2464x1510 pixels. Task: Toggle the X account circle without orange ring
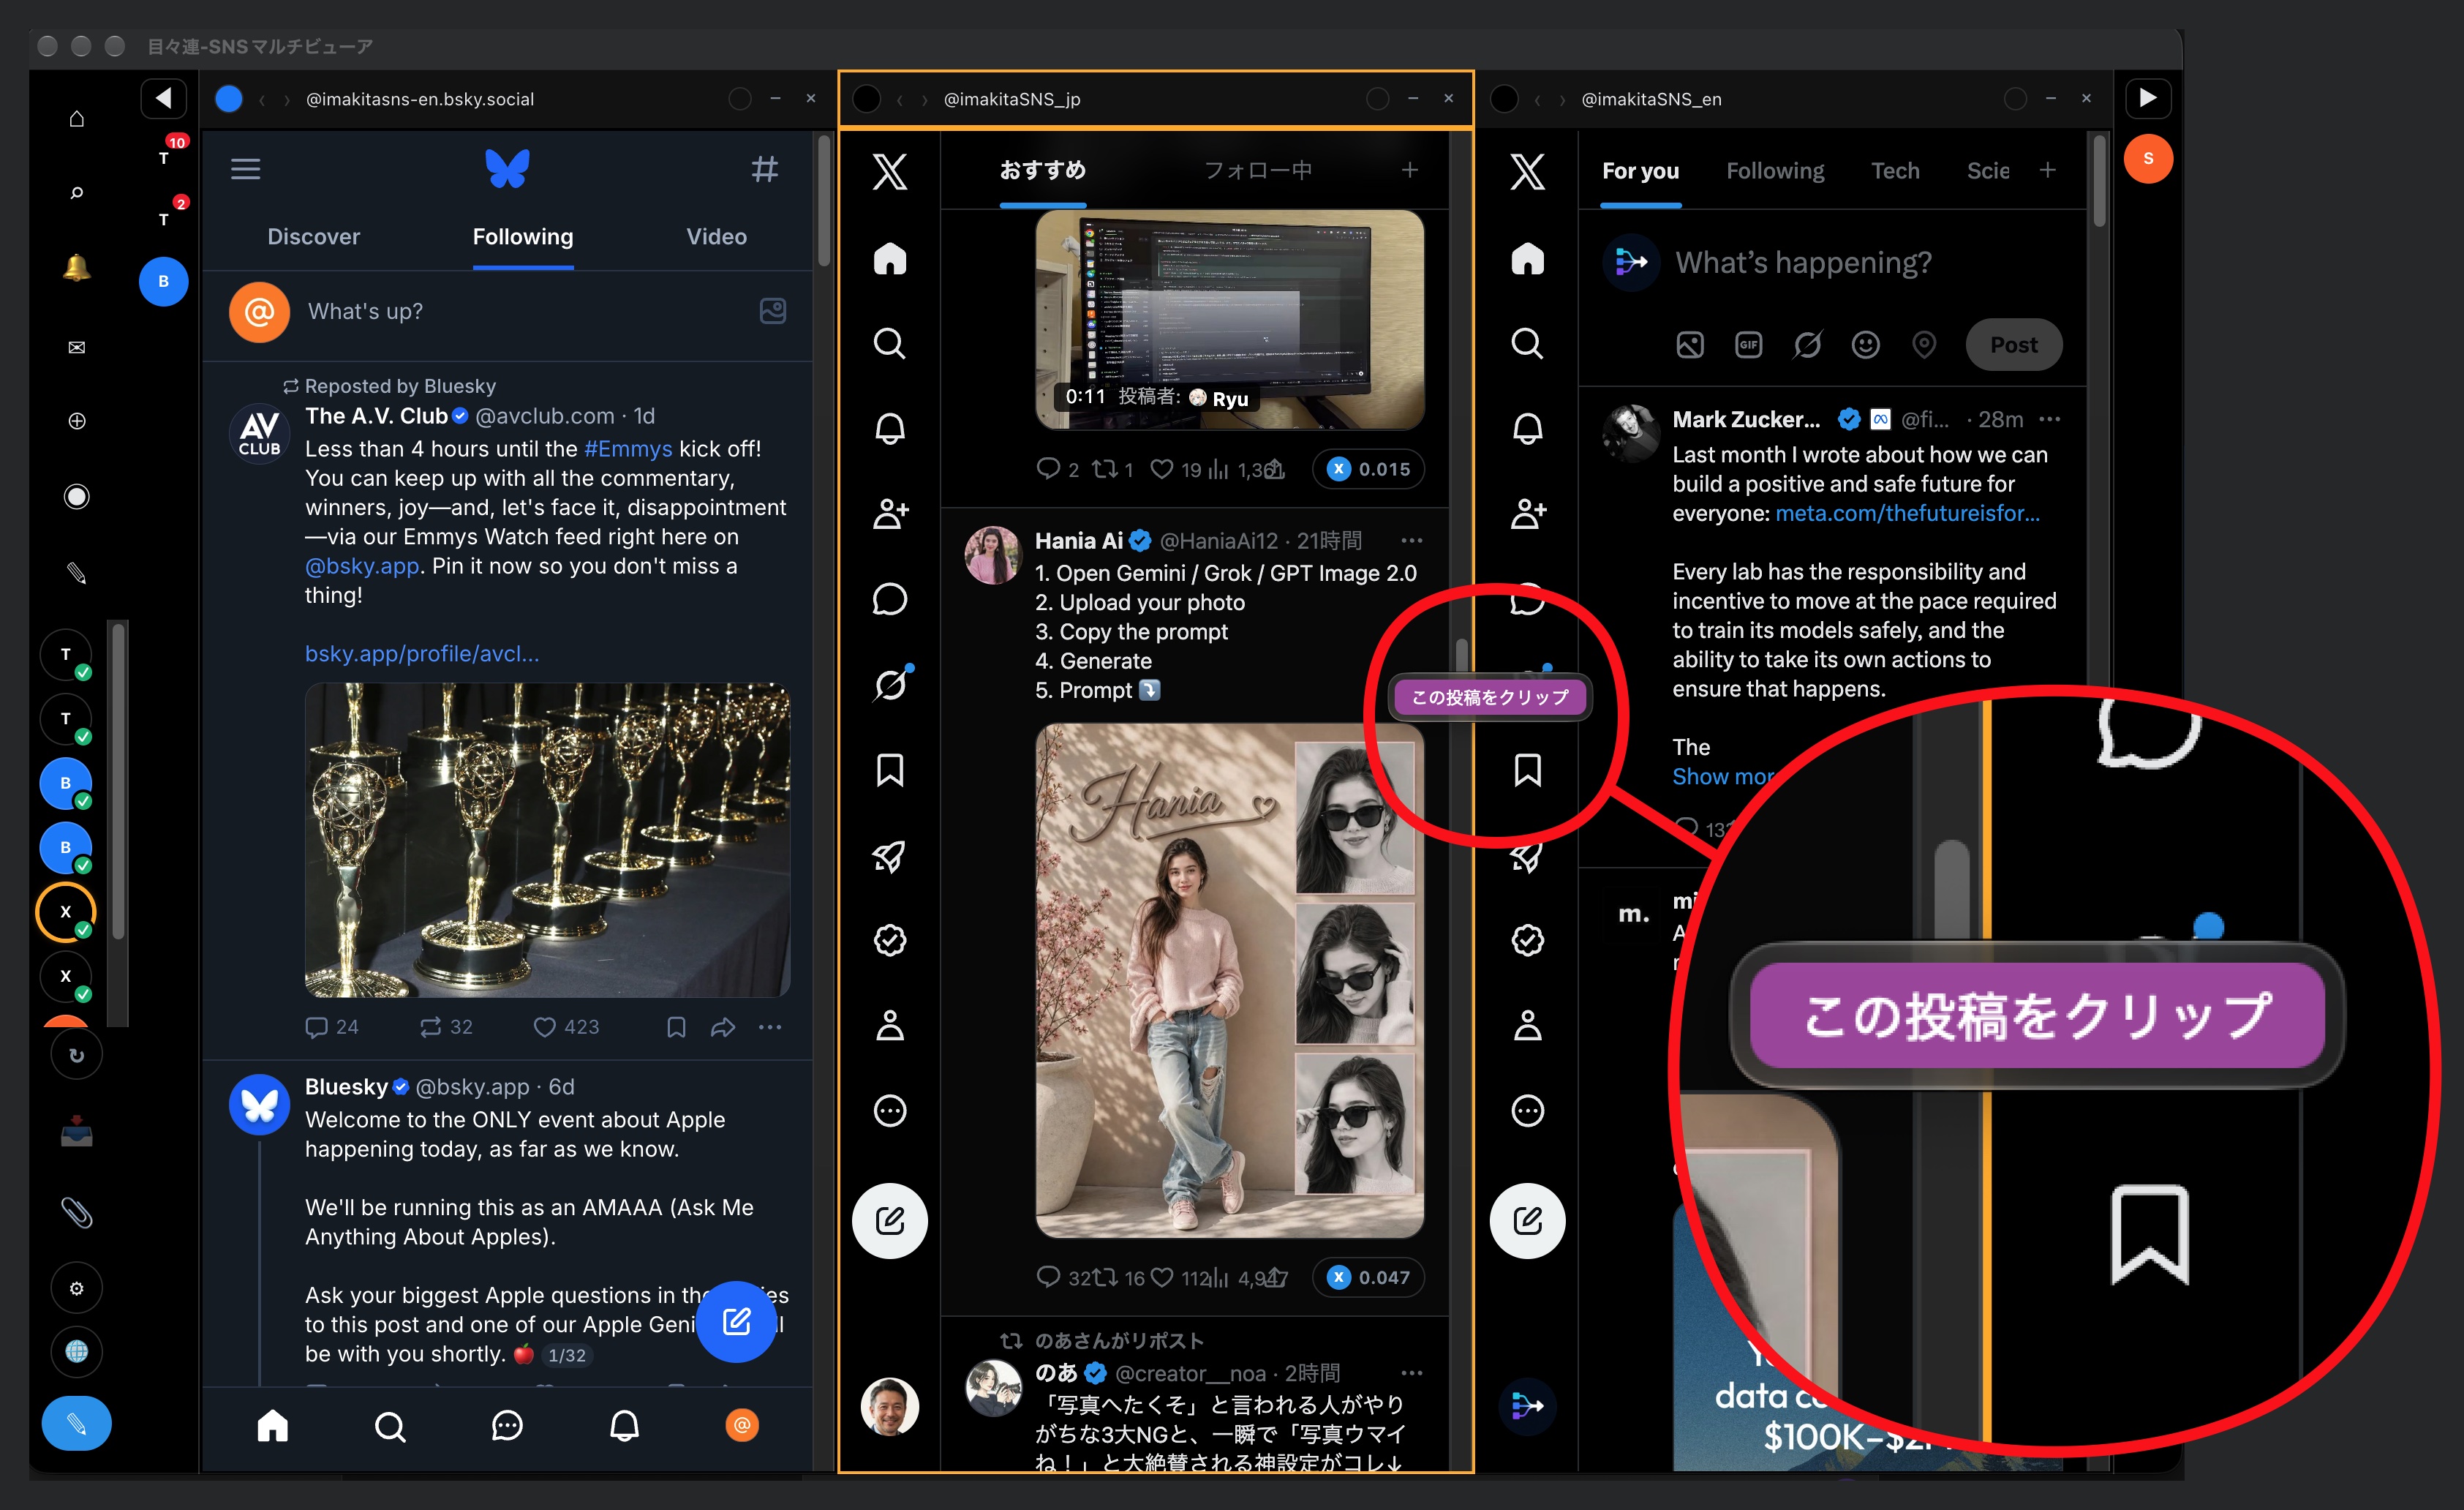tap(66, 977)
